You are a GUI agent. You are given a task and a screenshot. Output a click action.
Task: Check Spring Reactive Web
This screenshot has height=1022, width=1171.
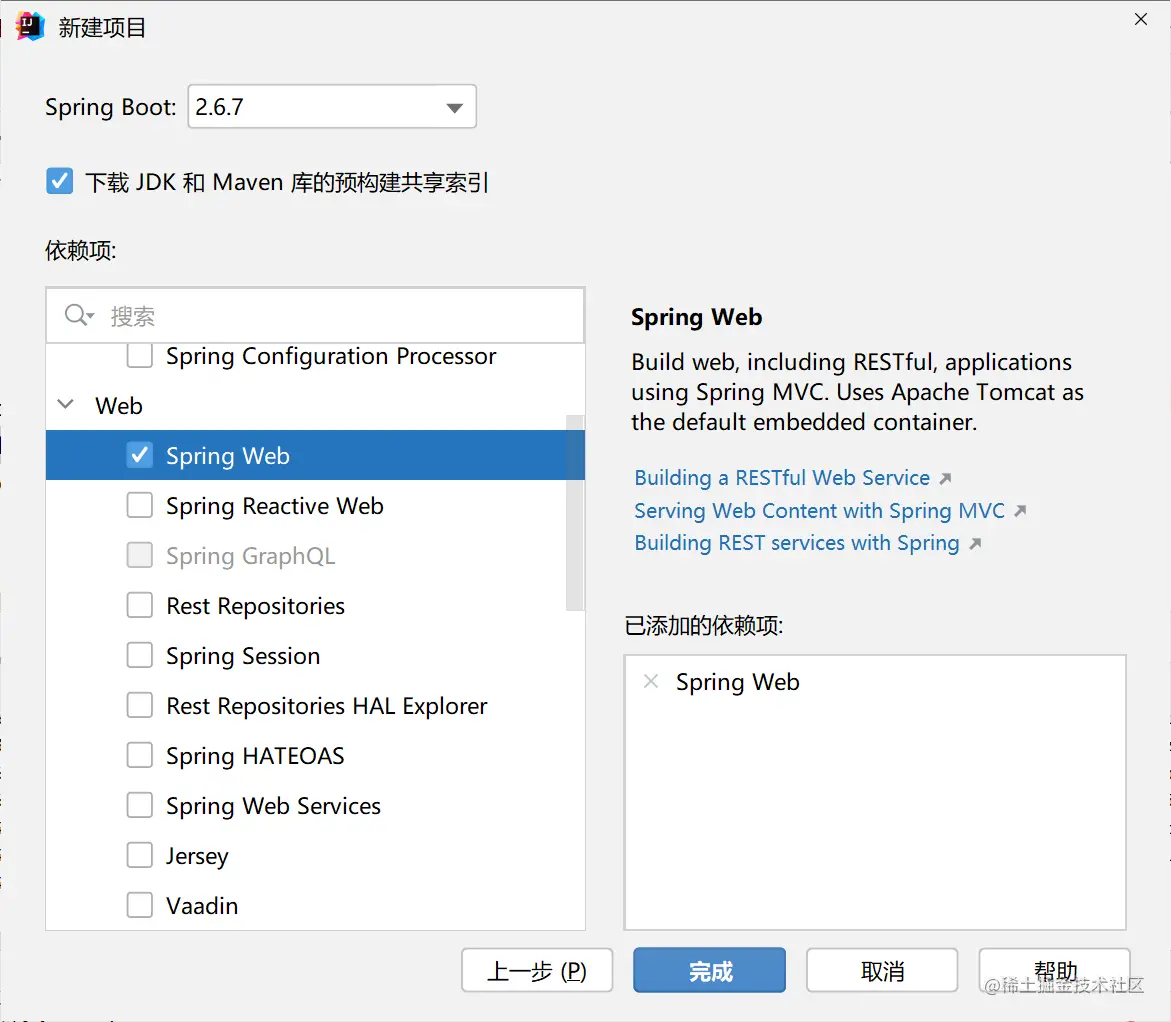(x=140, y=505)
